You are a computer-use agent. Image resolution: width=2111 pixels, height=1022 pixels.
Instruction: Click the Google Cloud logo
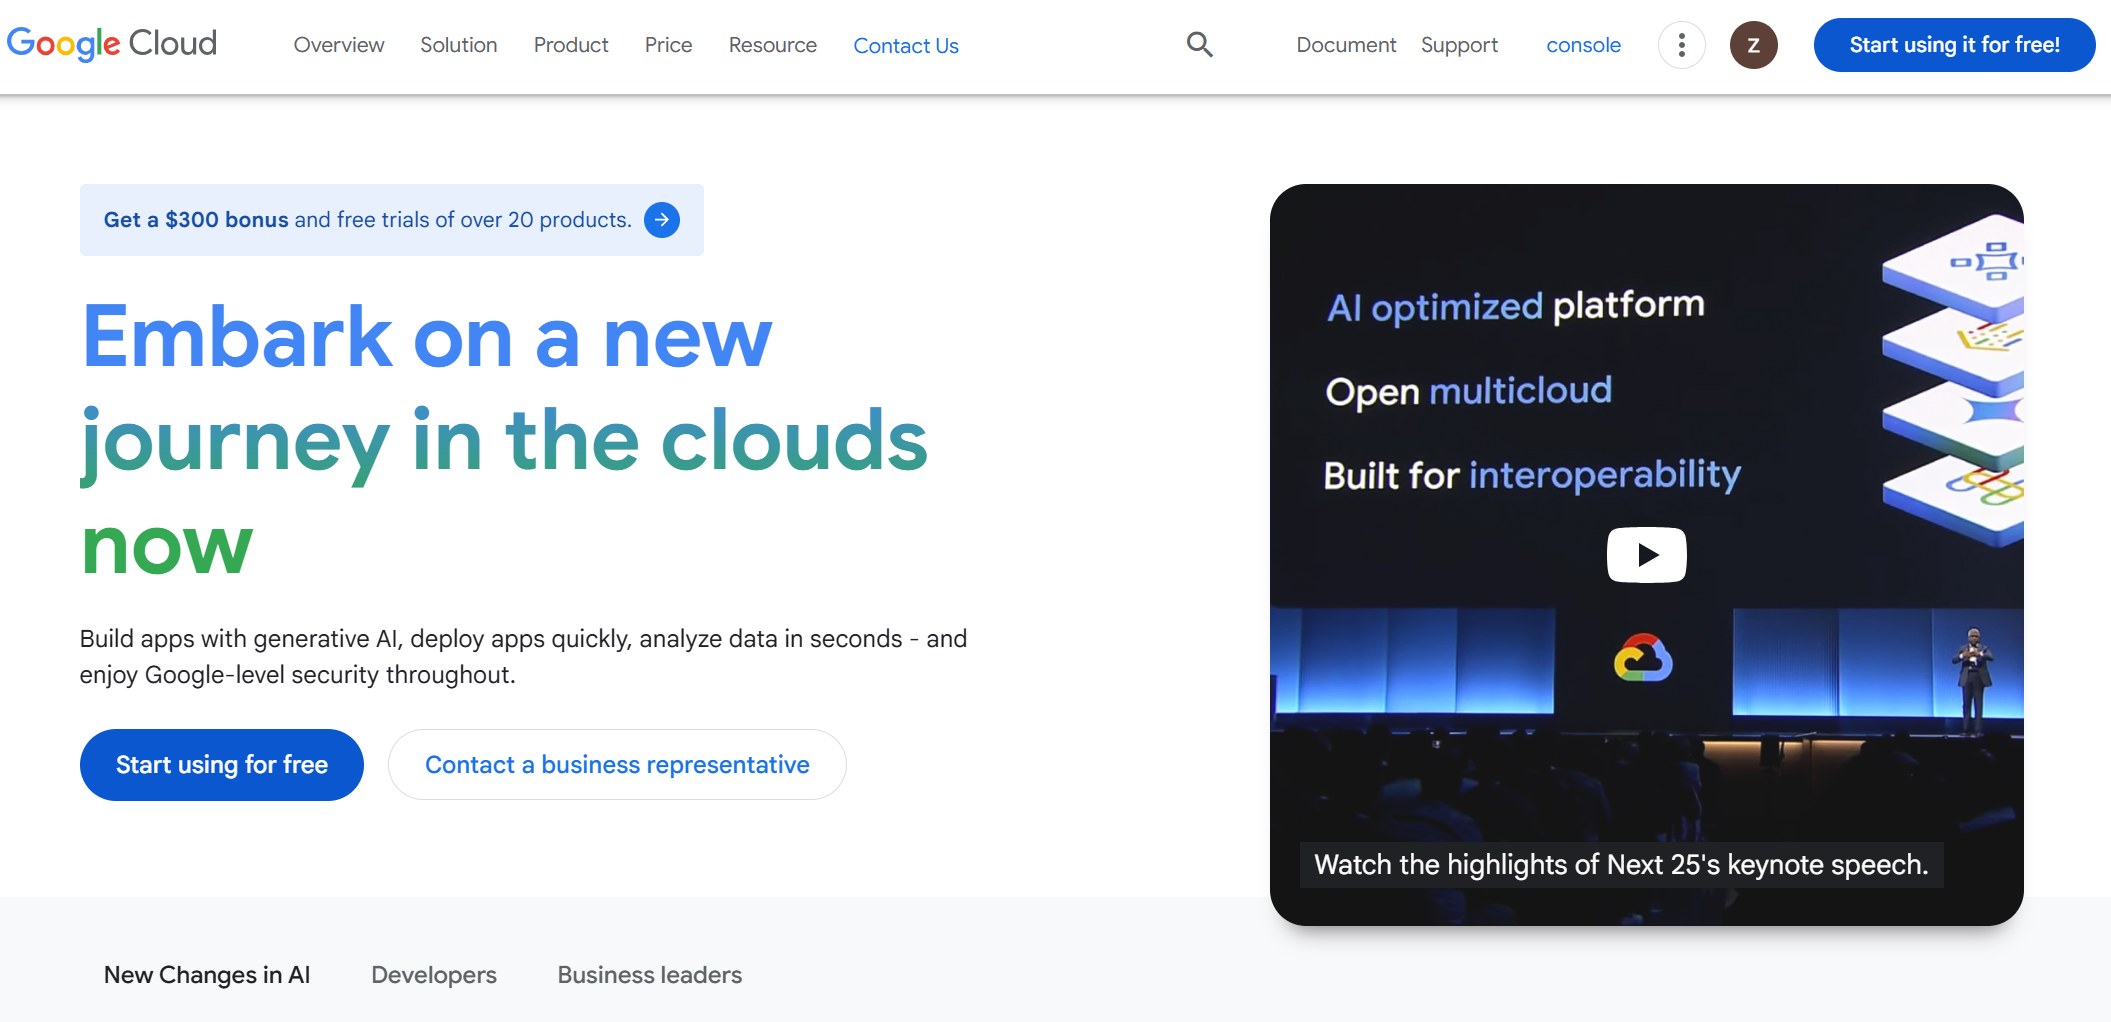[x=111, y=43]
